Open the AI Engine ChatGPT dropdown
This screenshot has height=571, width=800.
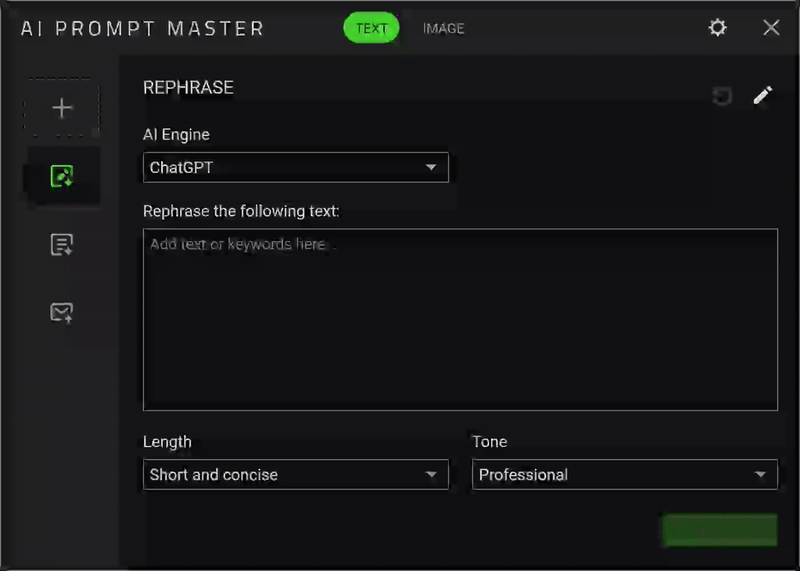(296, 167)
